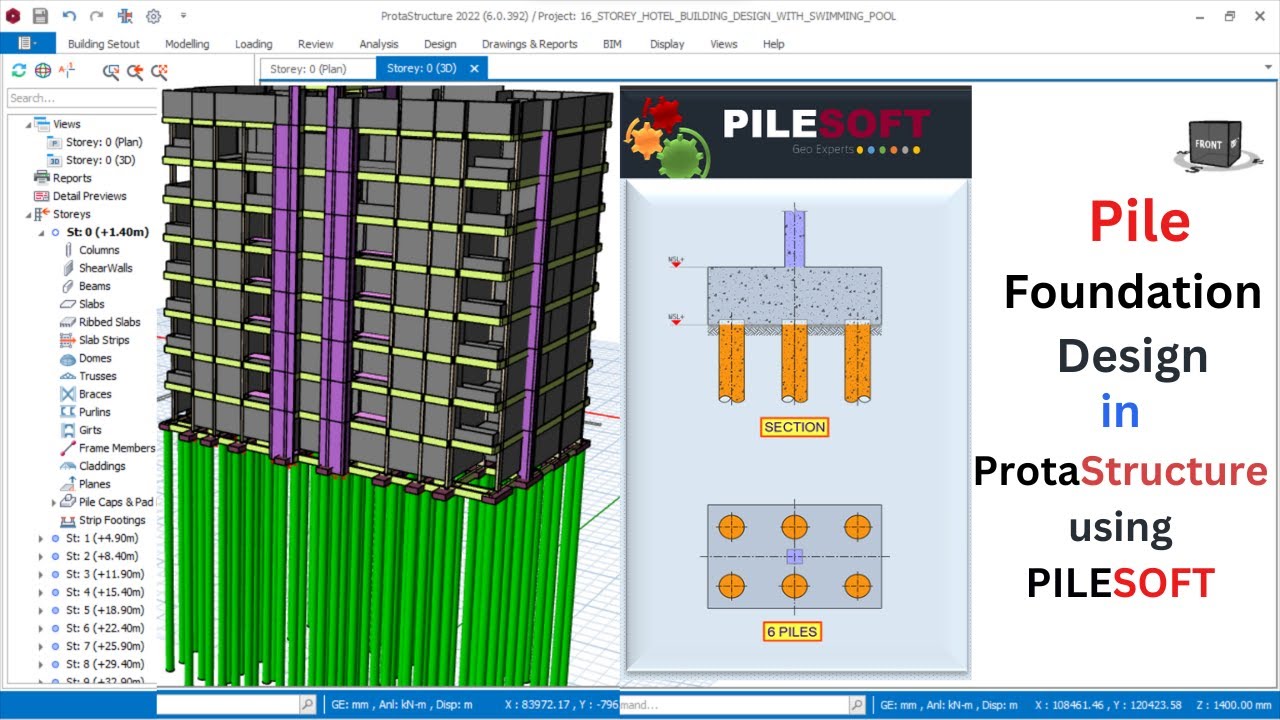The width and height of the screenshot is (1280, 720).
Task: Select the Domes icon in the tree
Action: (68, 358)
